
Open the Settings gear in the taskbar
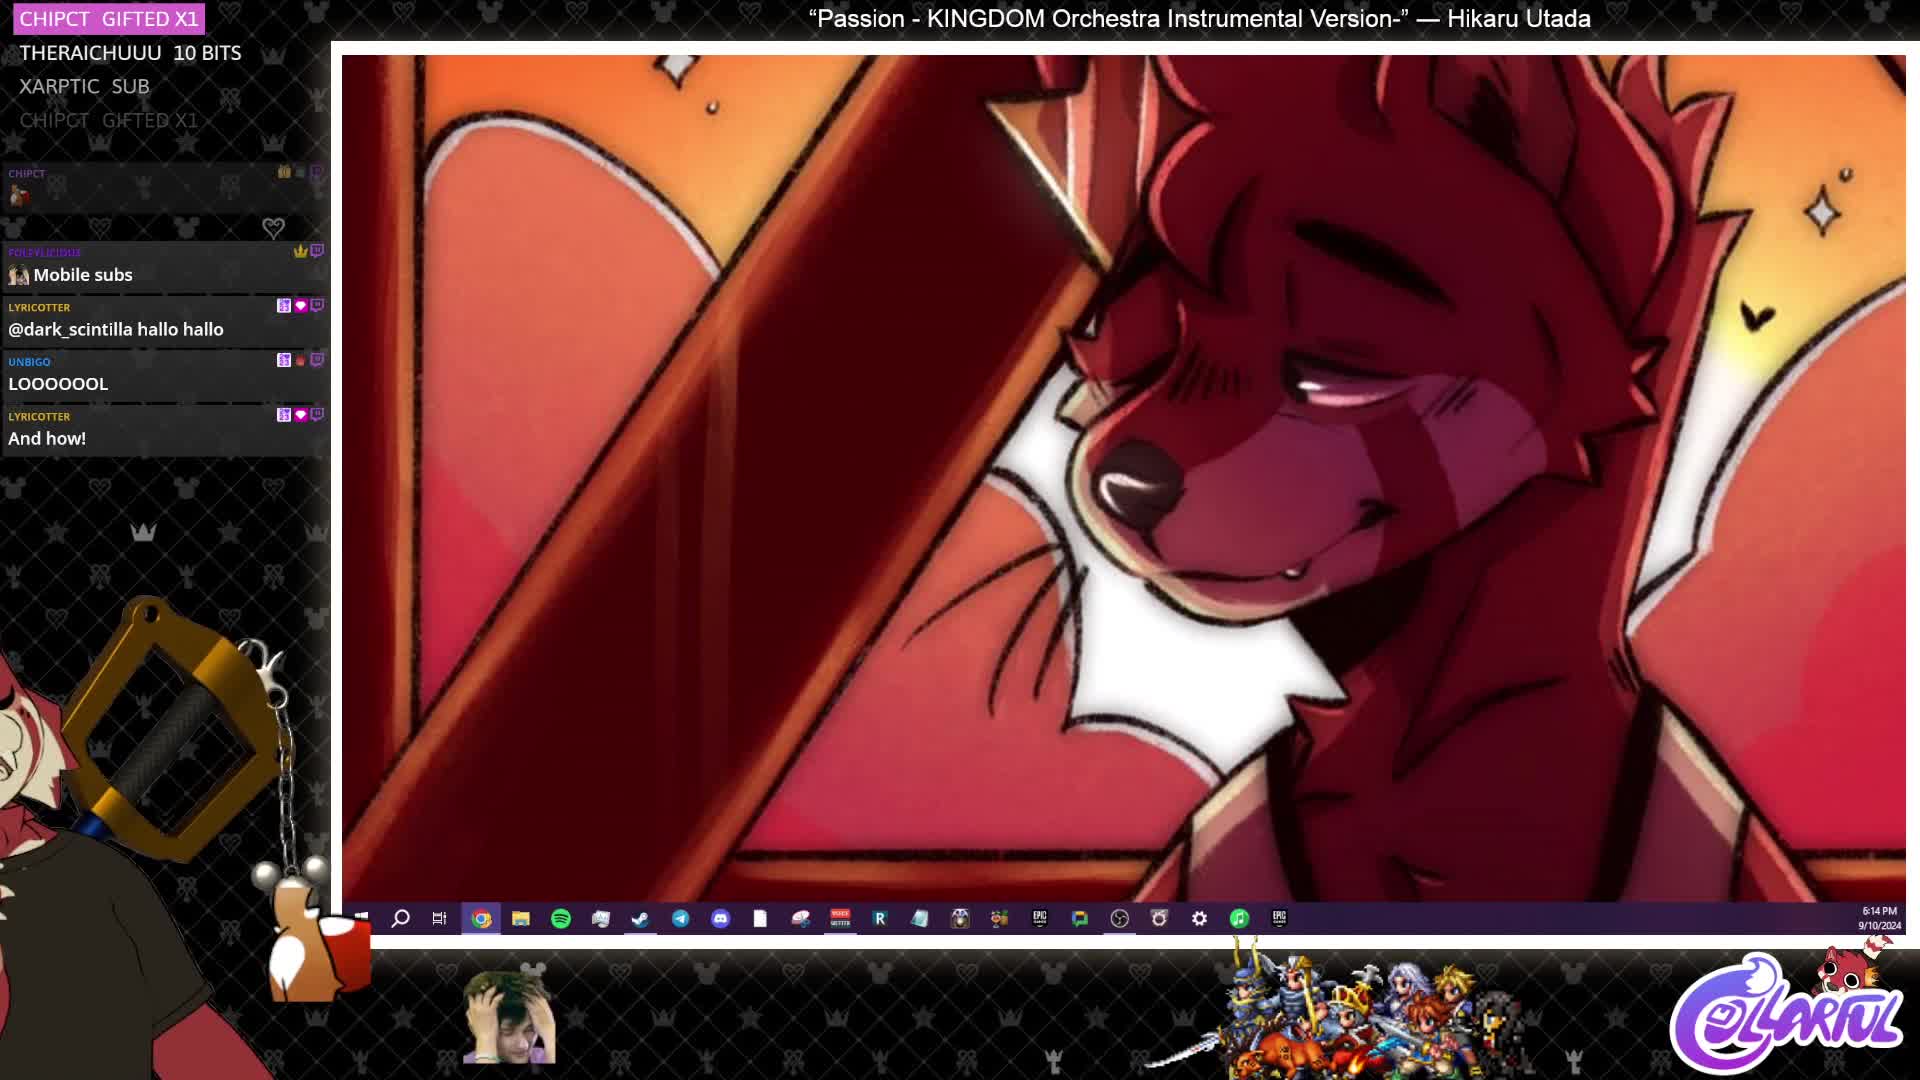(1199, 918)
